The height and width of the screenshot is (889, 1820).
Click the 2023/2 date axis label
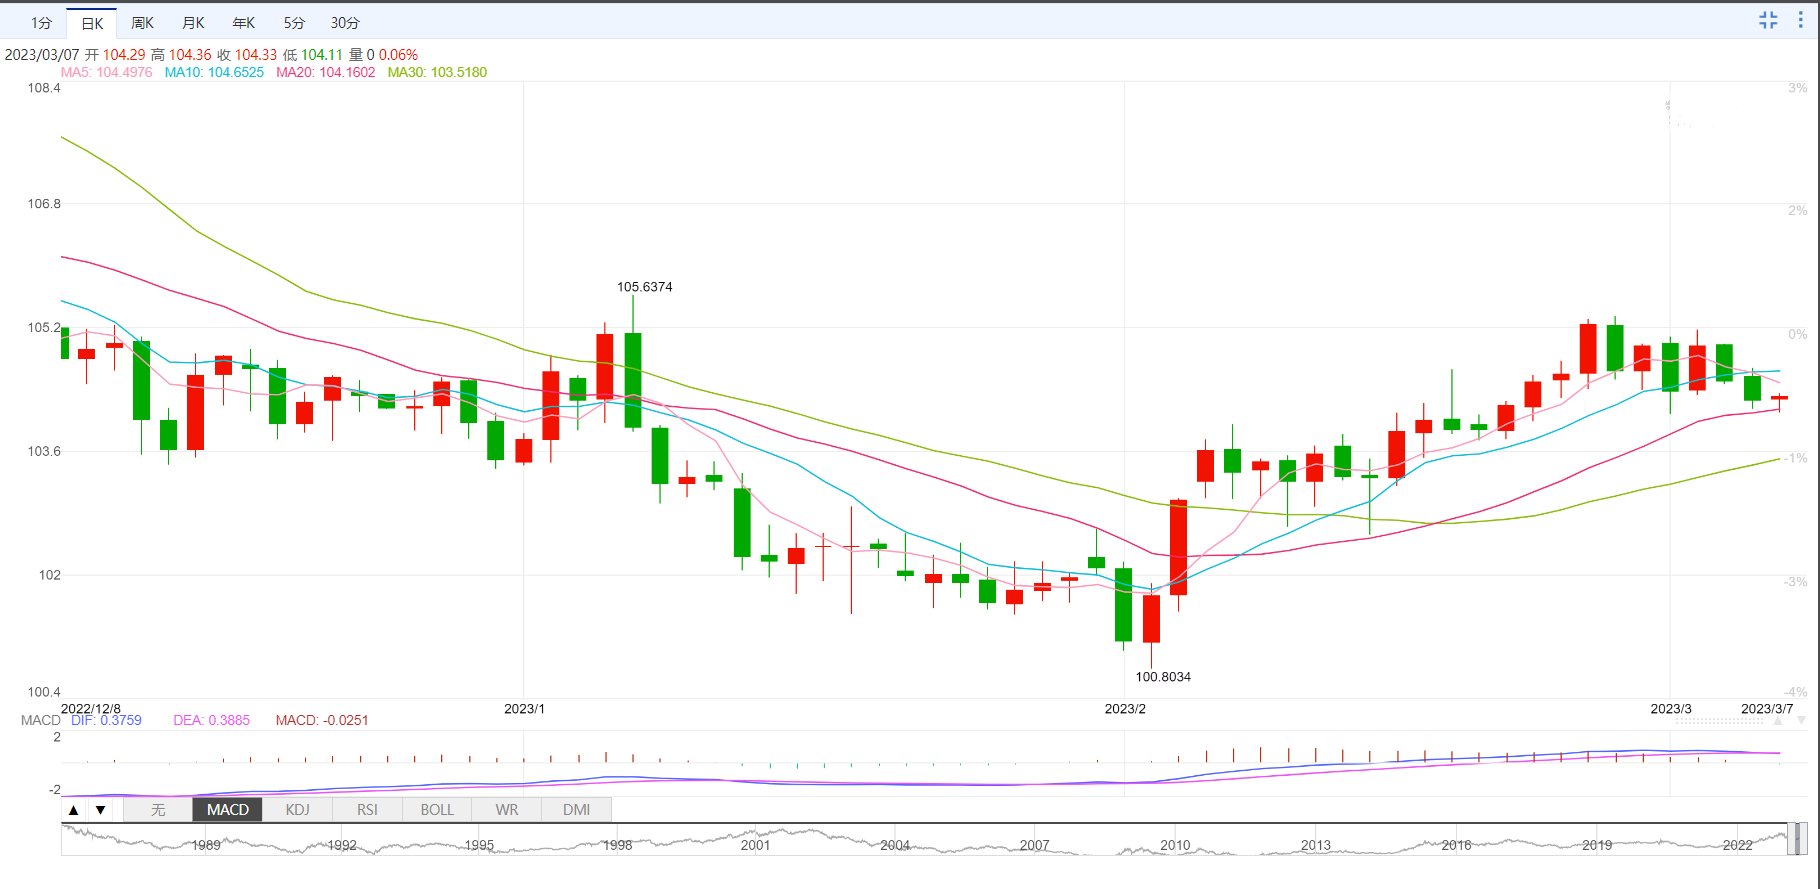click(x=1125, y=709)
